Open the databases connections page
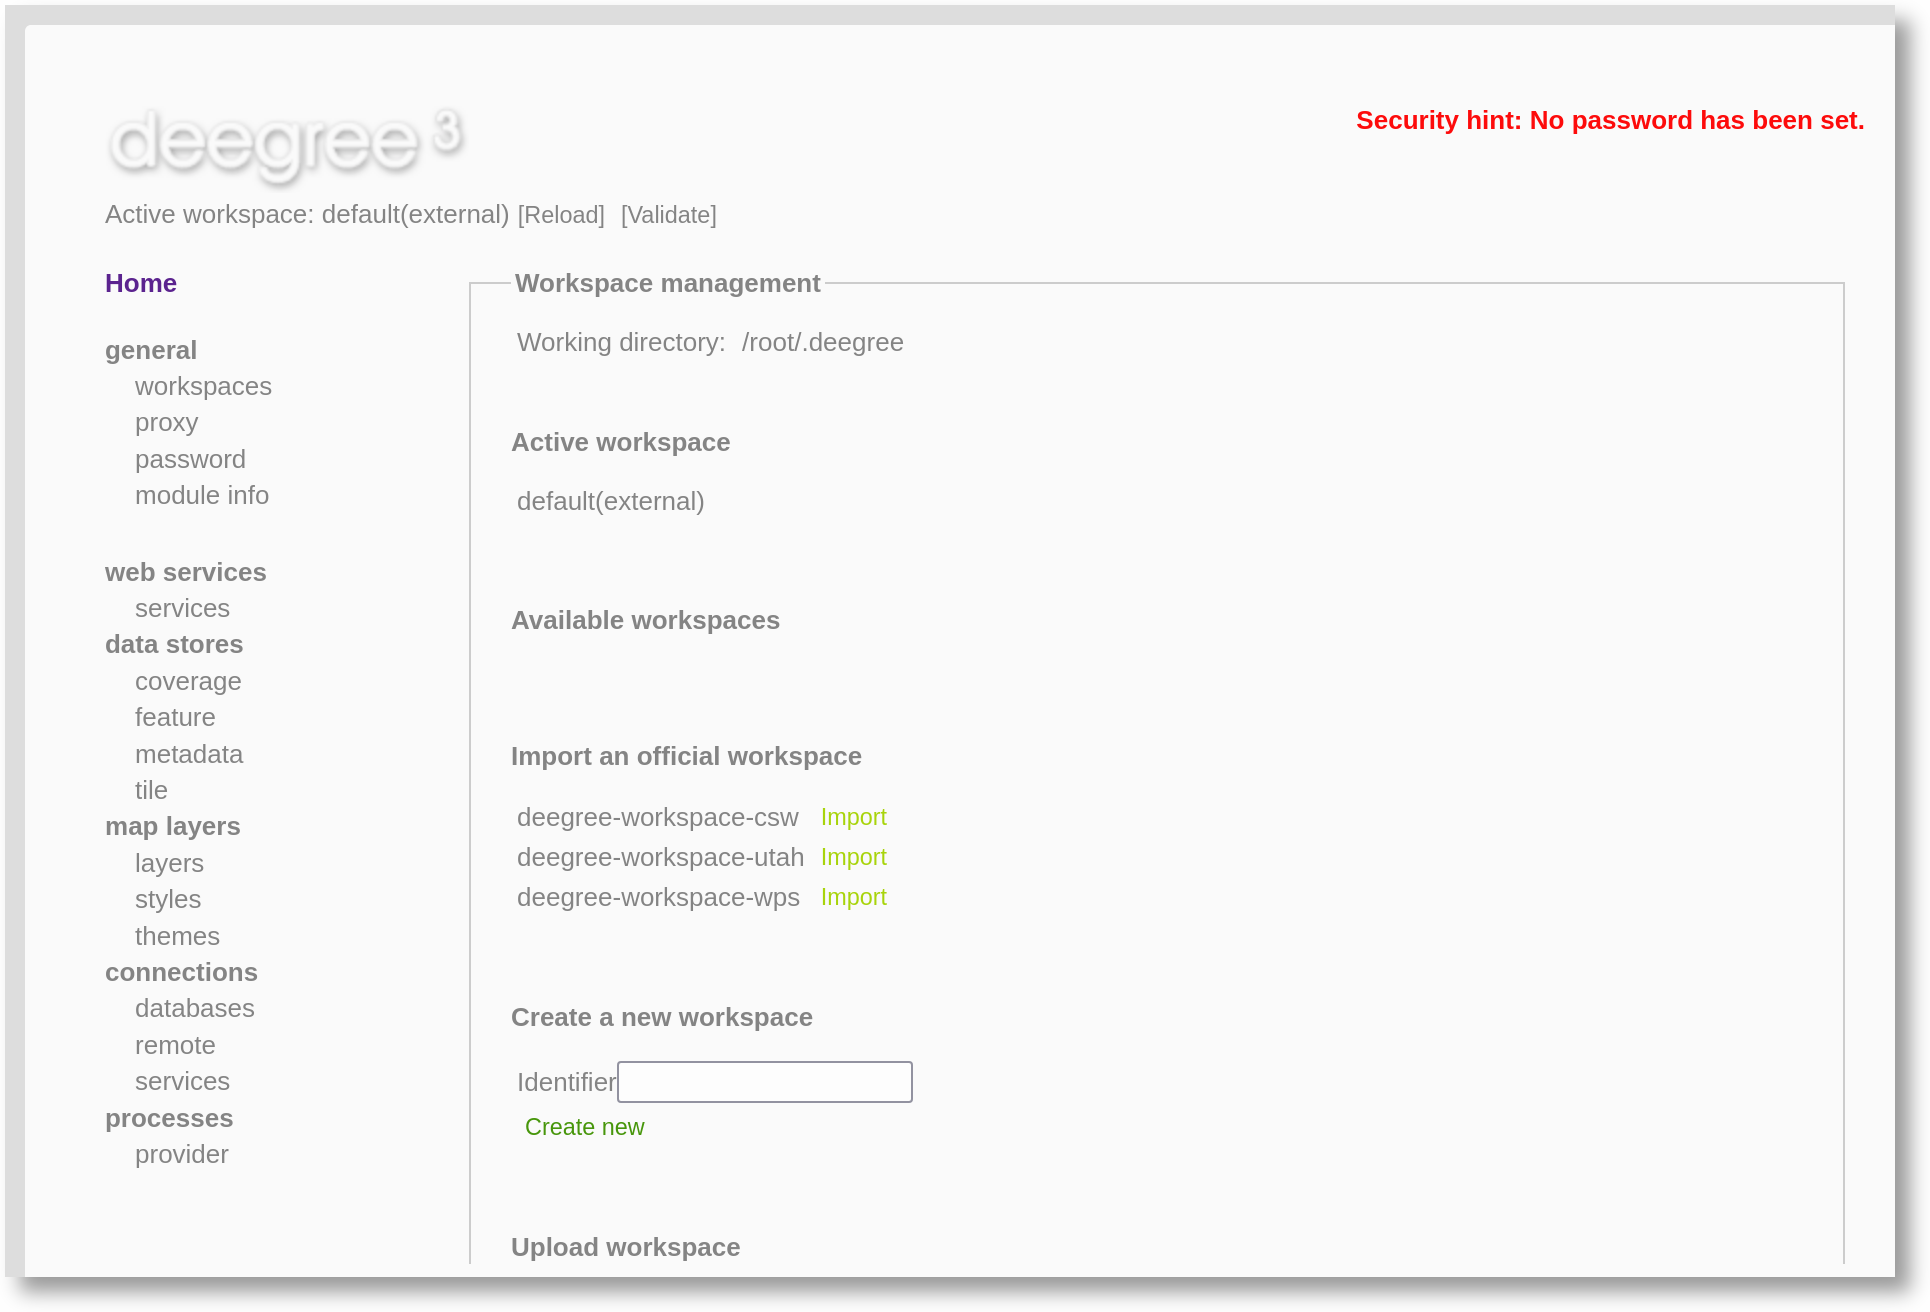Image resolution: width=1930 pixels, height=1312 pixels. tap(194, 1008)
